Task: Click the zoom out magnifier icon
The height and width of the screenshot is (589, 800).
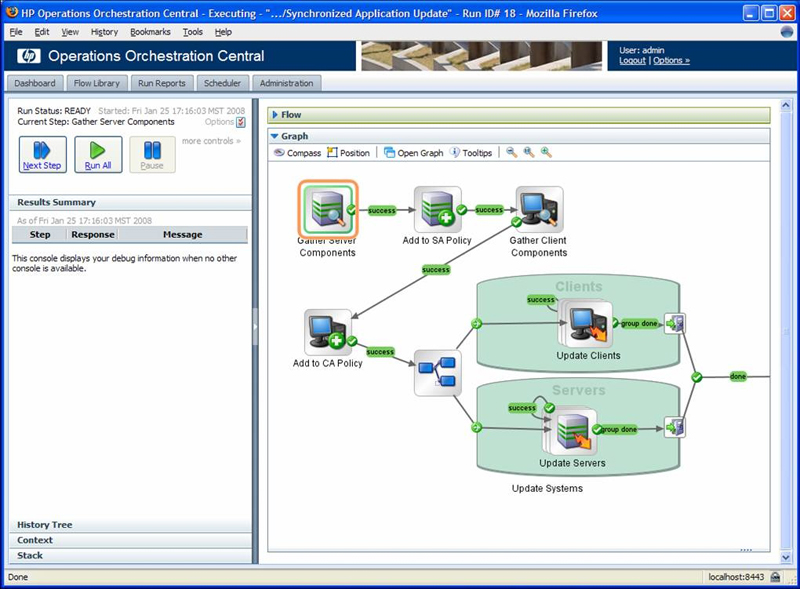Action: [511, 152]
